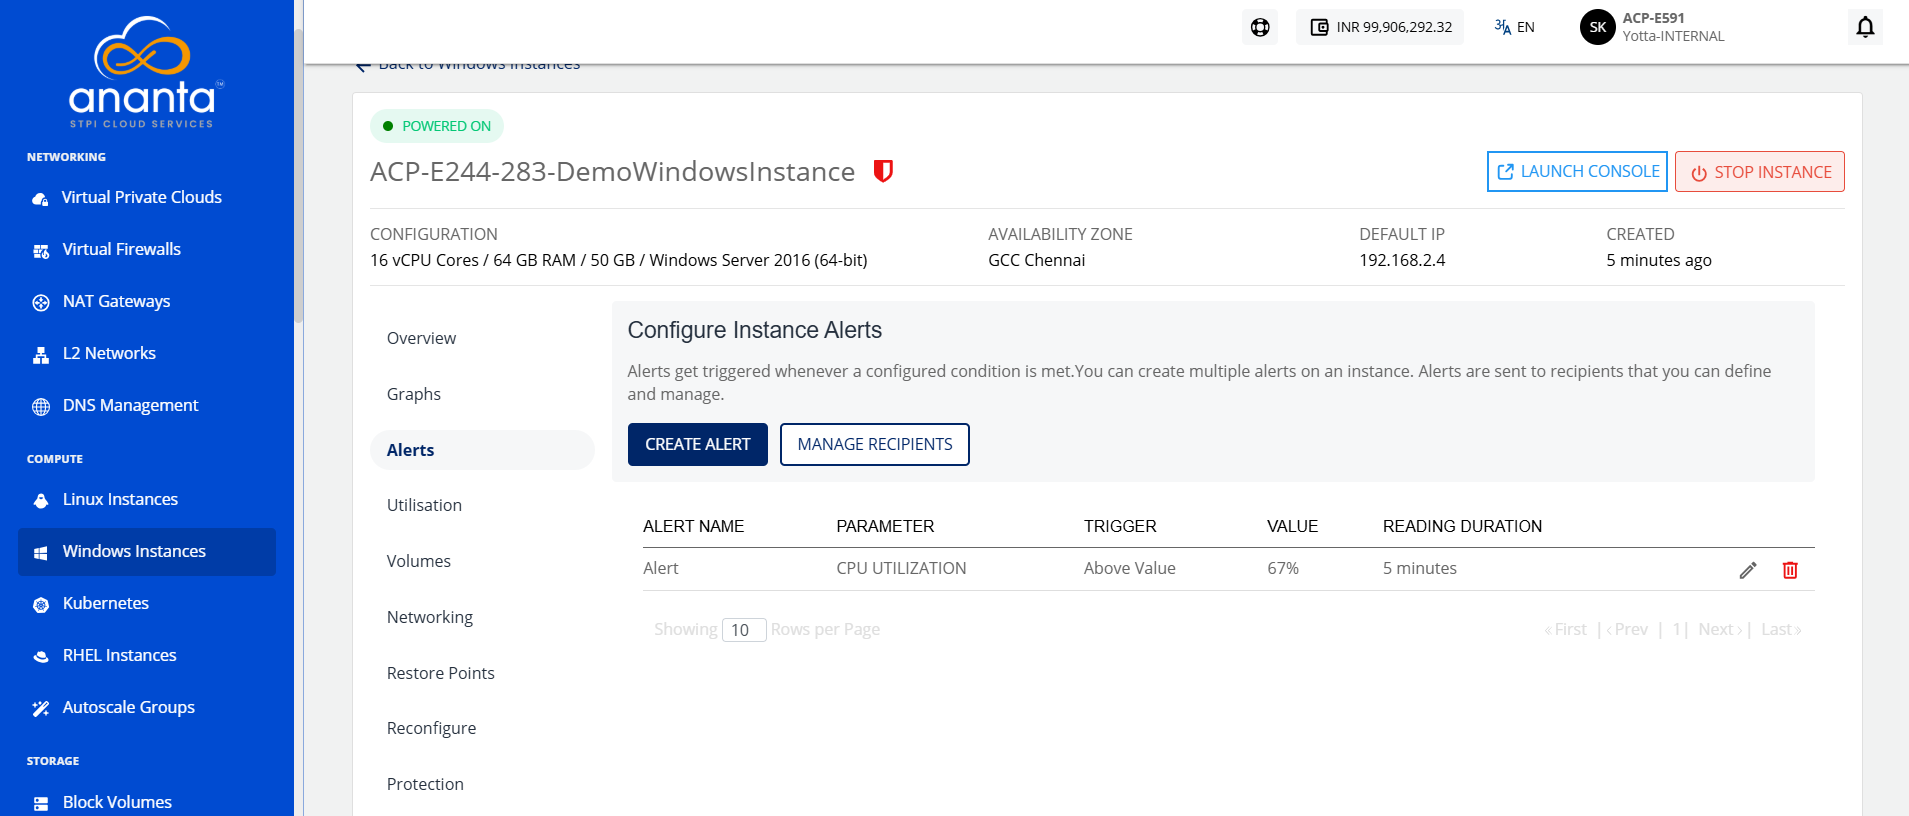The width and height of the screenshot is (1909, 816).
Task: Click the red protection shield icon
Action: click(883, 171)
